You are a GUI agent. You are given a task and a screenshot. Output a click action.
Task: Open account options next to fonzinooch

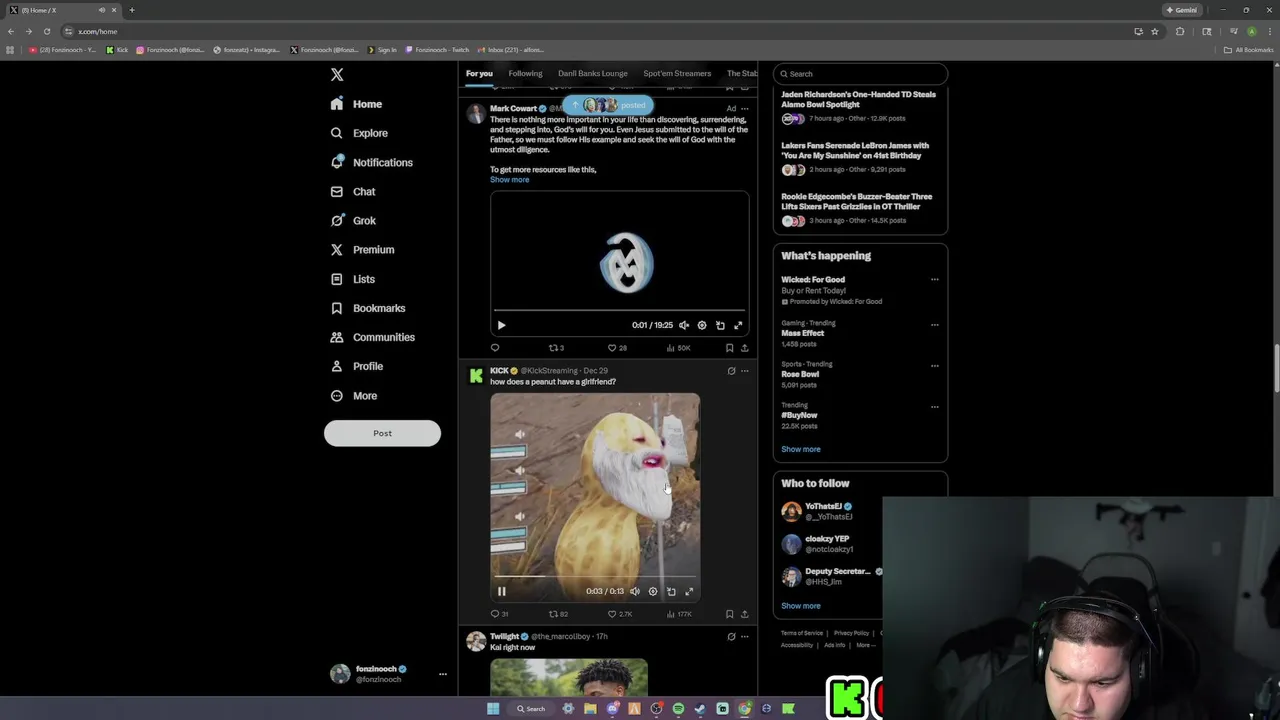[x=442, y=674]
